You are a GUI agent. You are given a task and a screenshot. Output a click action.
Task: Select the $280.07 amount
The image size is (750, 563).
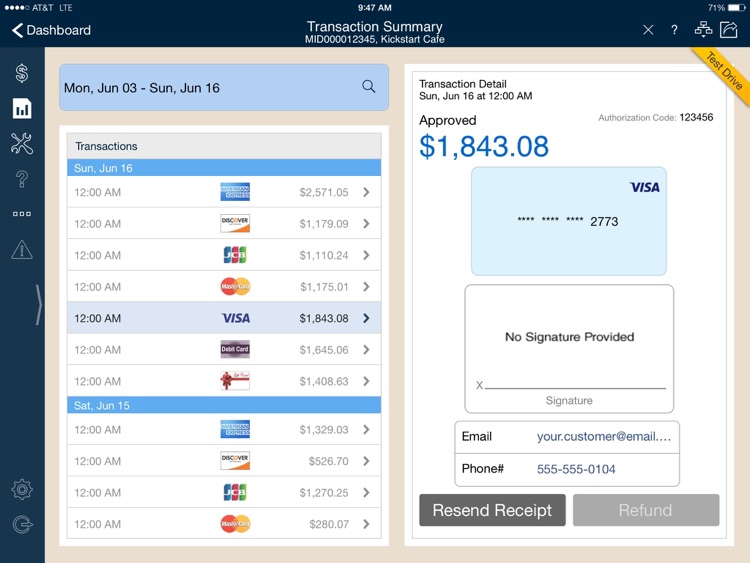coord(329,525)
